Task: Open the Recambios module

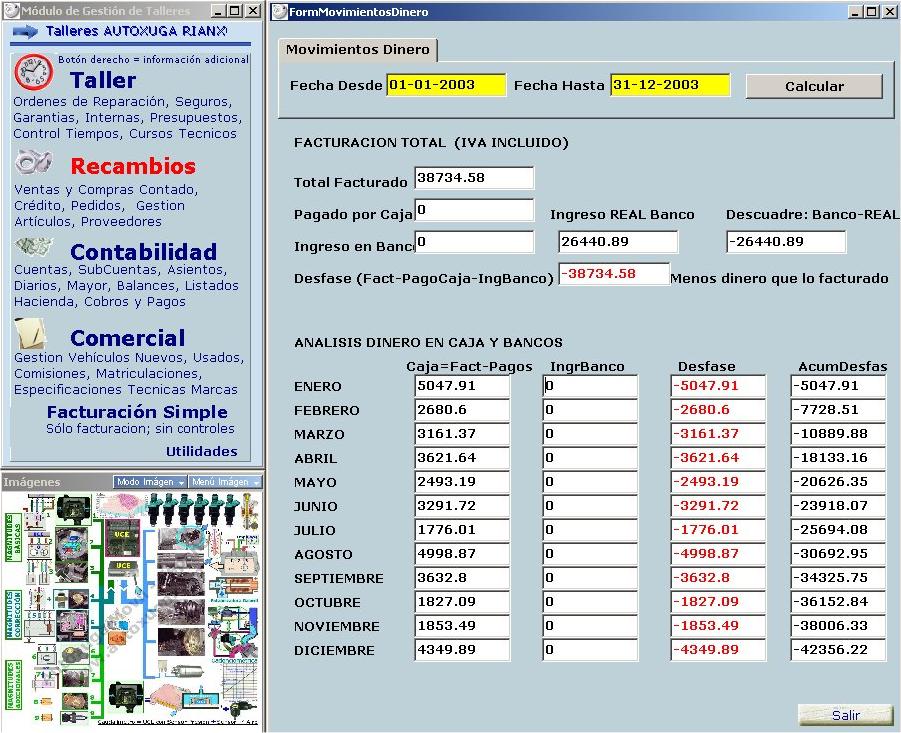Action: pos(133,166)
